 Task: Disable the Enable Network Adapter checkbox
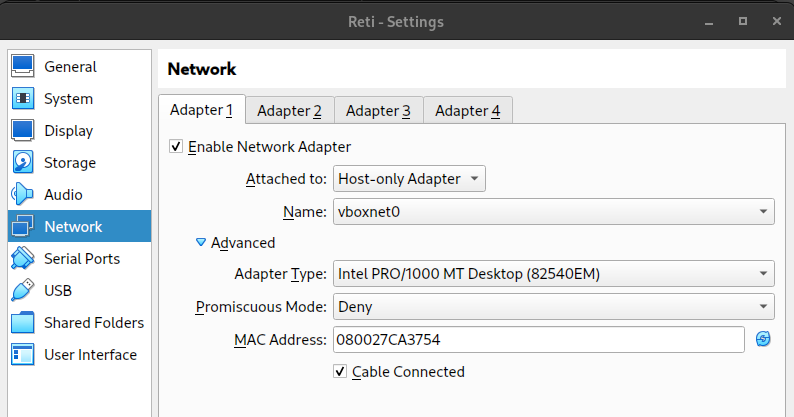tap(177, 147)
